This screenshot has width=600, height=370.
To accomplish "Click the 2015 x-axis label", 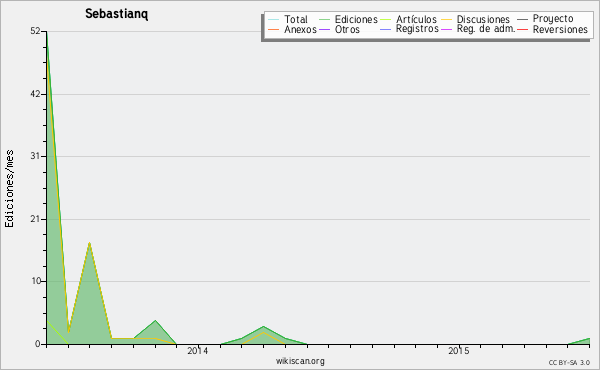I will [458, 350].
